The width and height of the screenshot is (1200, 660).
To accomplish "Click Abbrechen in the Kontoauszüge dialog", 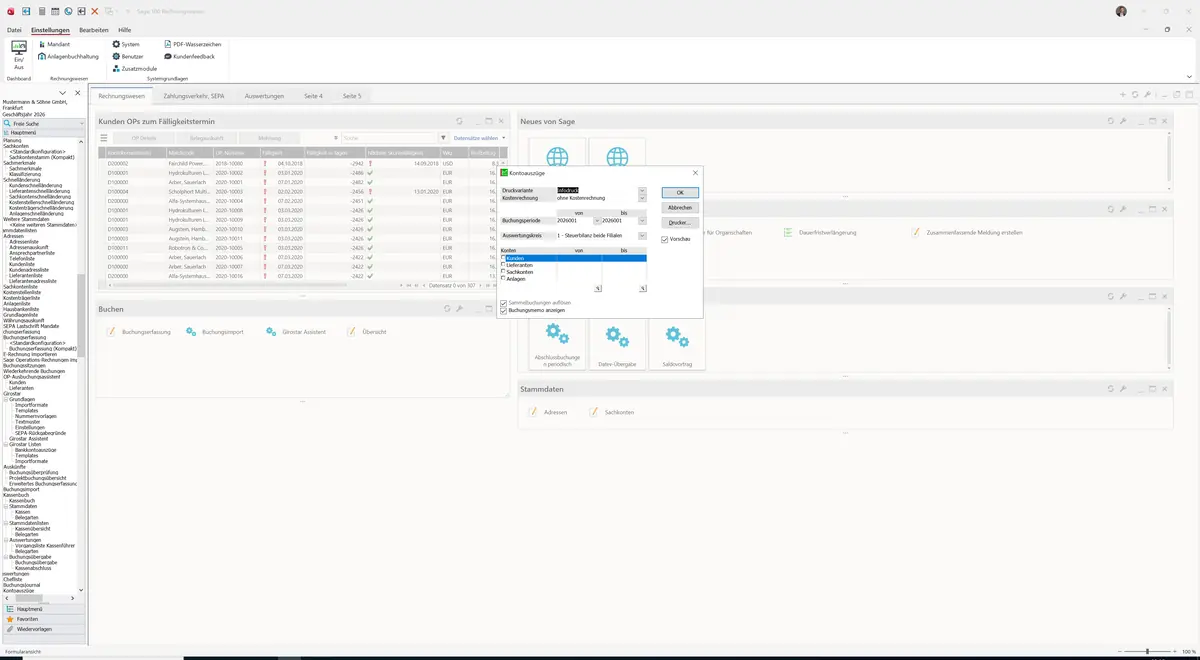I will [680, 207].
